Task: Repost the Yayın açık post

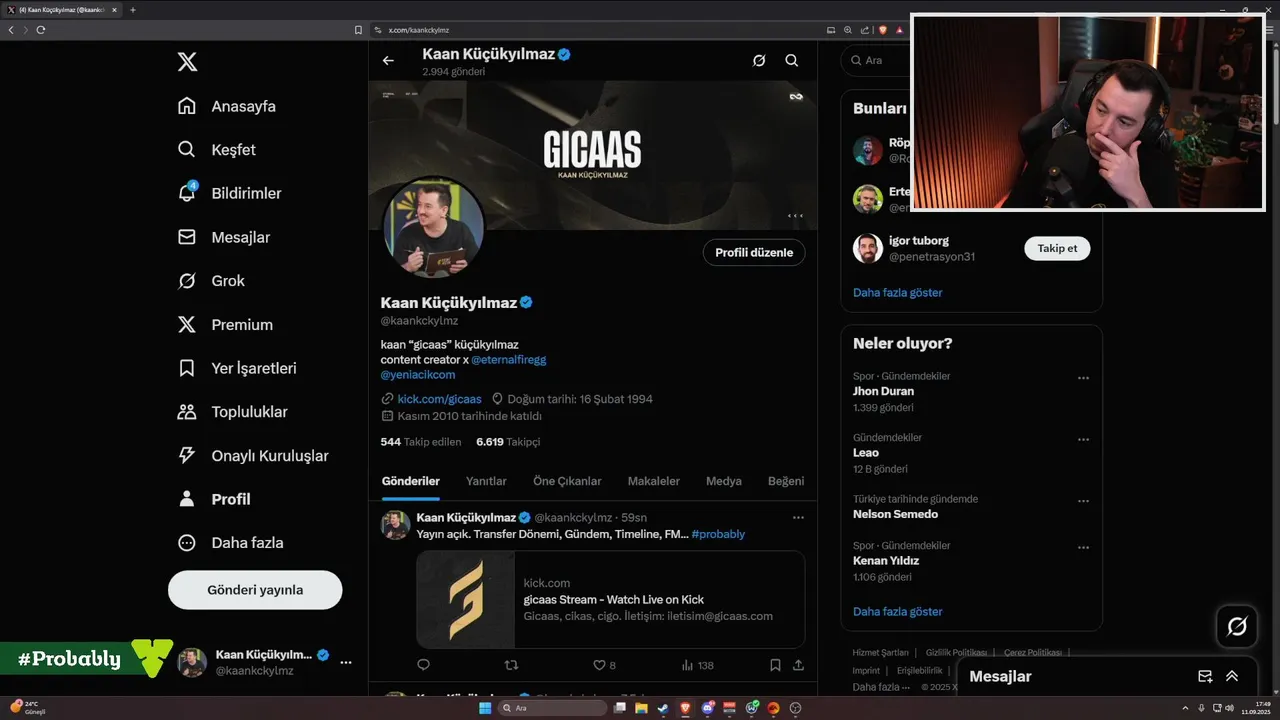Action: click(511, 665)
